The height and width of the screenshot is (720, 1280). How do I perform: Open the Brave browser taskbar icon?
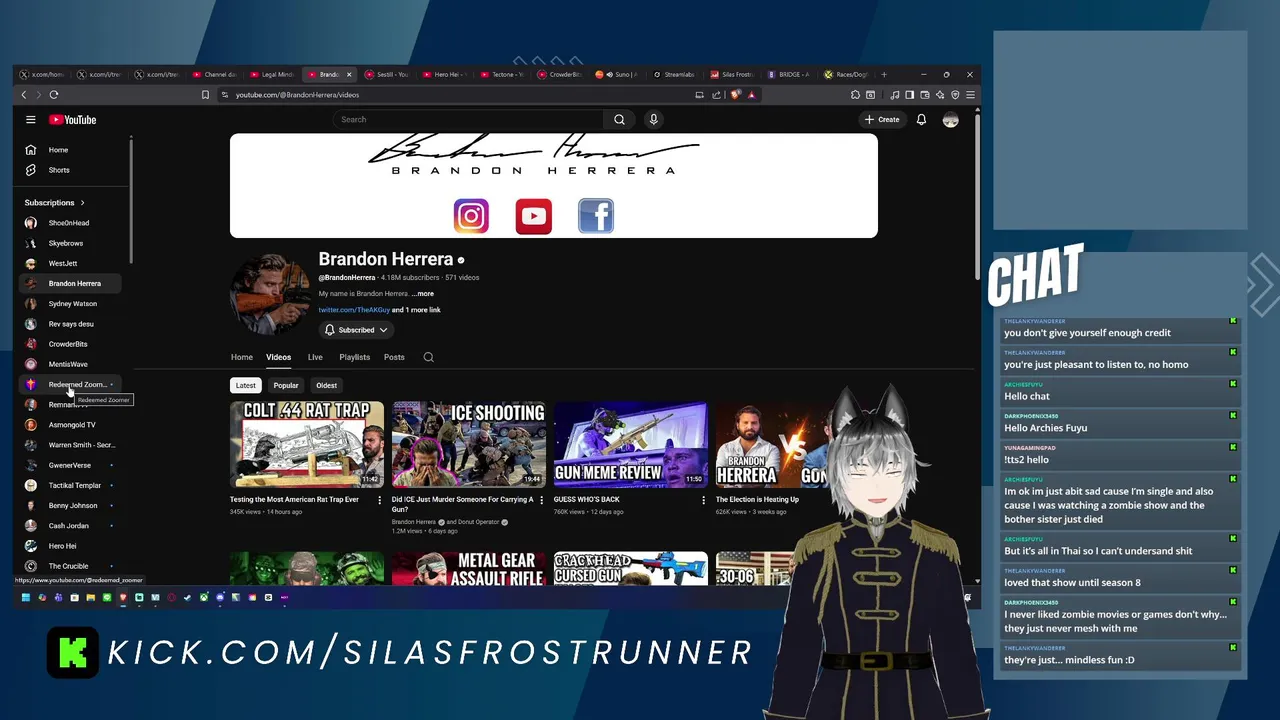click(x=123, y=598)
